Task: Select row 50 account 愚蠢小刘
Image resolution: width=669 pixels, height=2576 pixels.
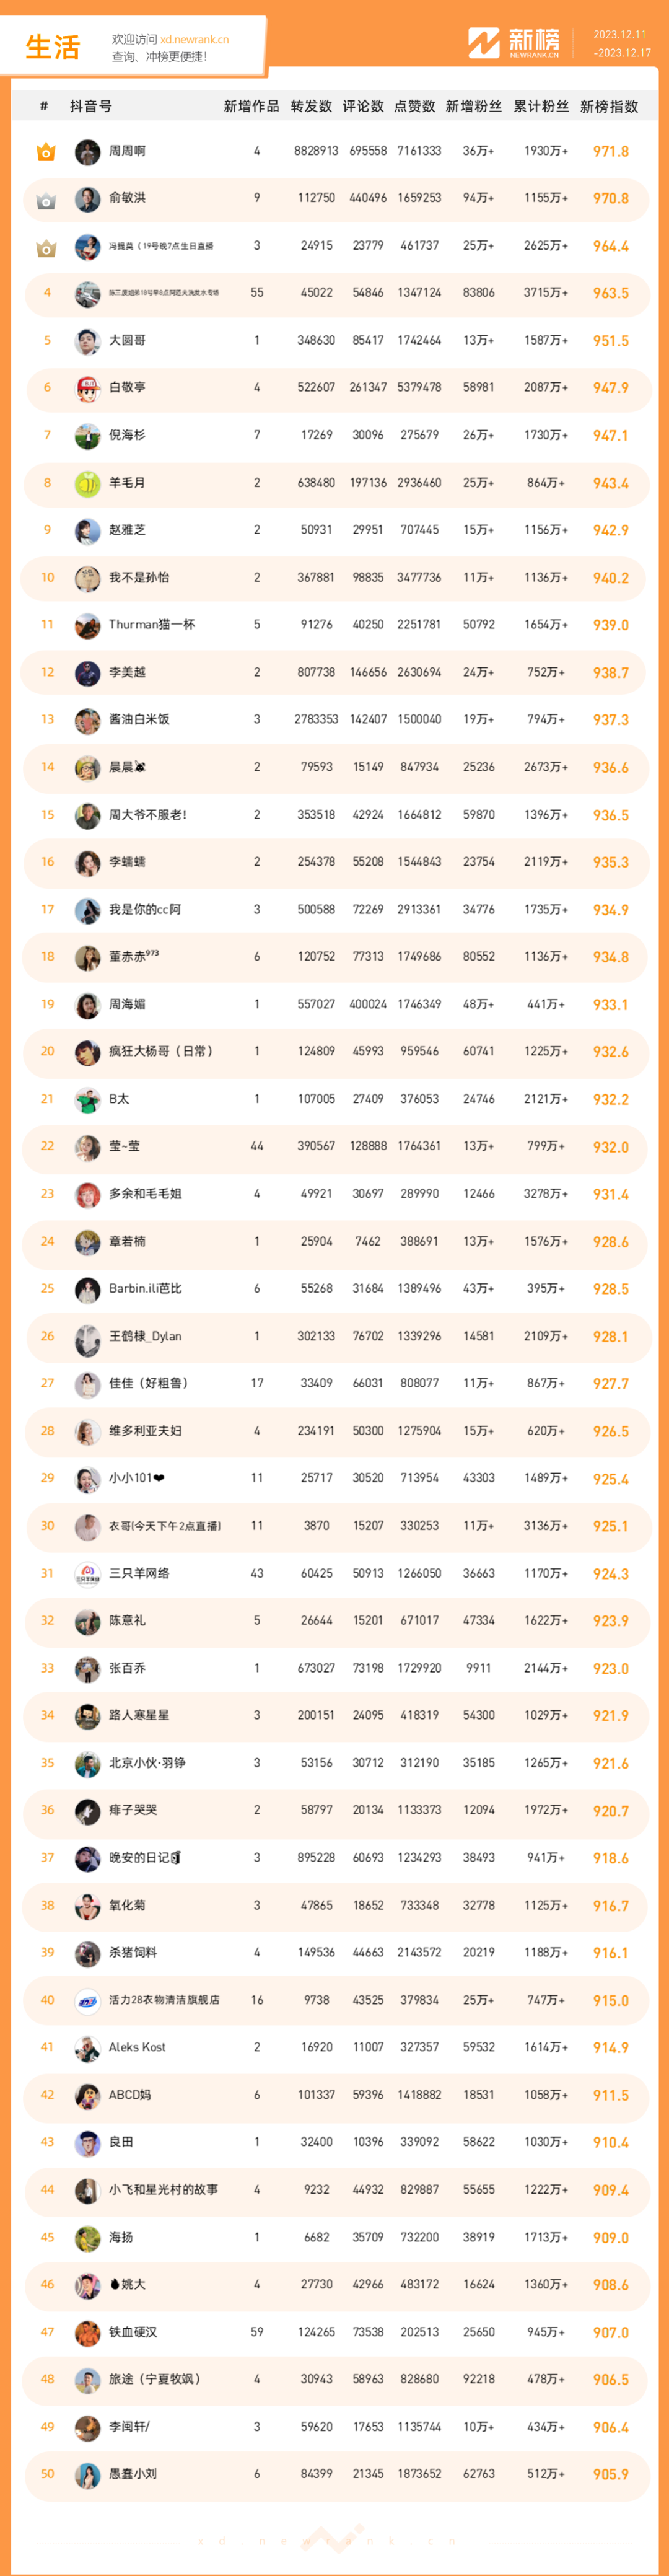Action: click(x=336, y=2474)
